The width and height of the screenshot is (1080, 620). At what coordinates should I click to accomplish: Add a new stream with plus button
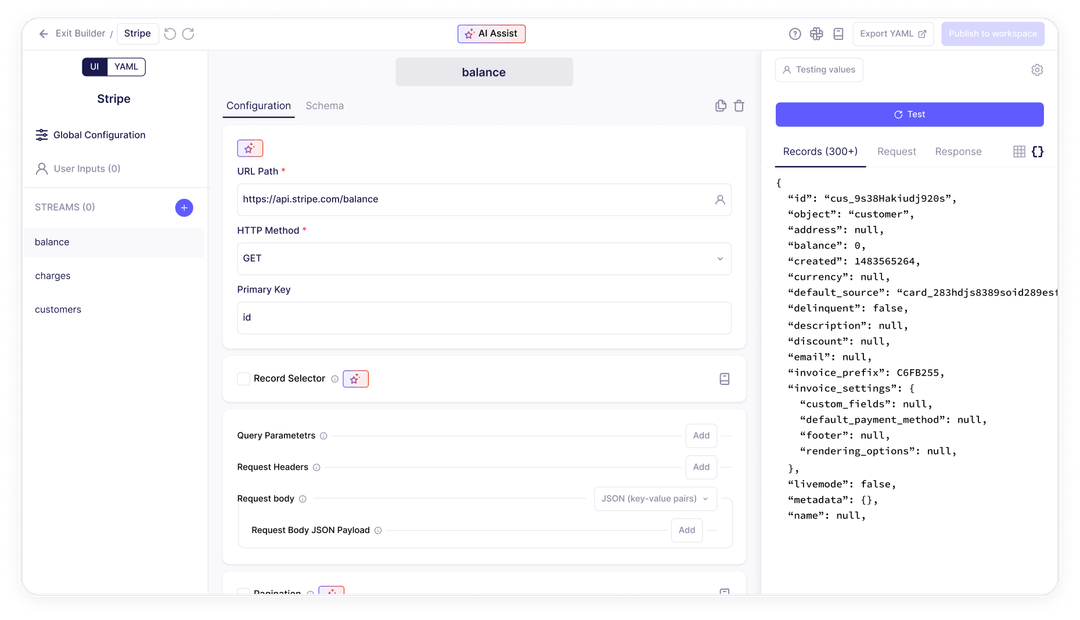pos(184,208)
